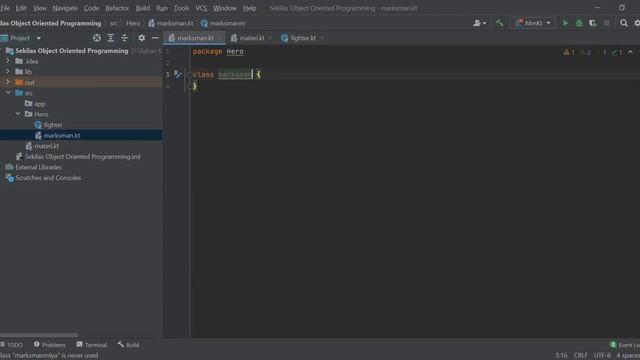
Task: Click the inspection widget up arrow
Action: coord(630,52)
